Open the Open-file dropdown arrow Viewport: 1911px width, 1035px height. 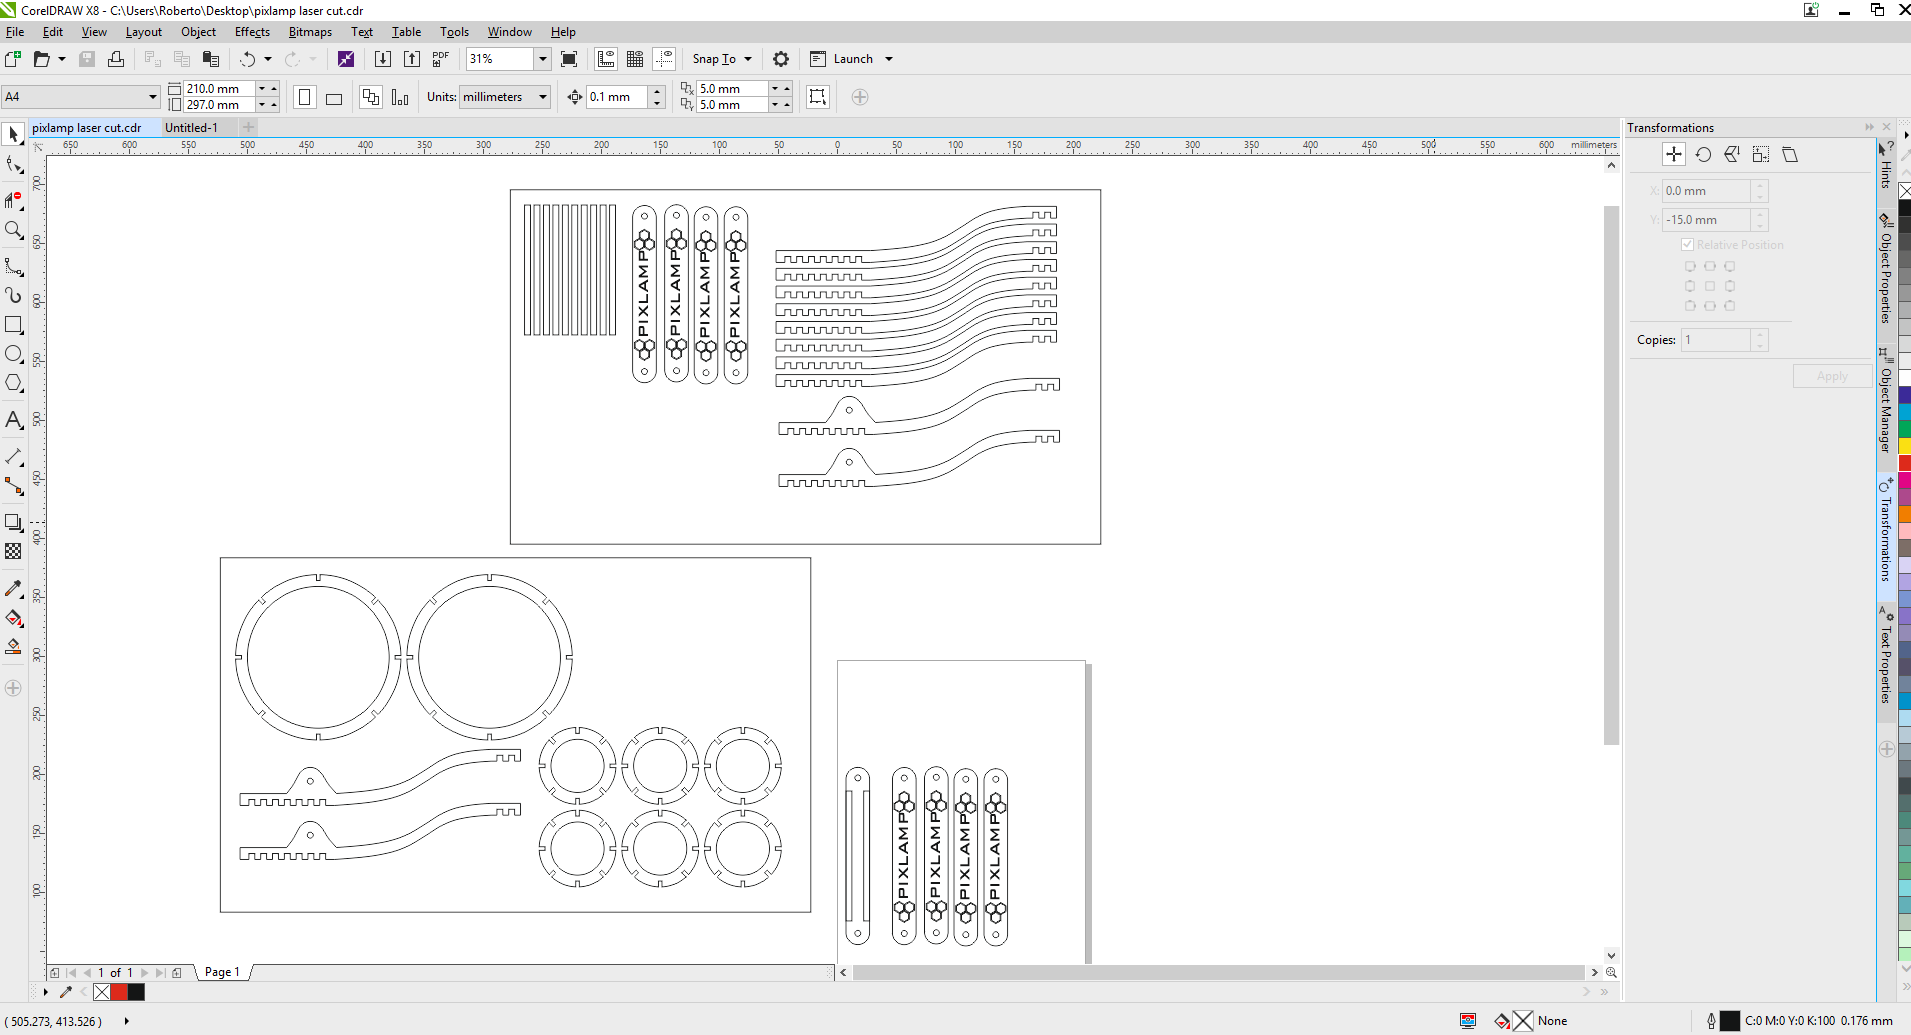[62, 59]
